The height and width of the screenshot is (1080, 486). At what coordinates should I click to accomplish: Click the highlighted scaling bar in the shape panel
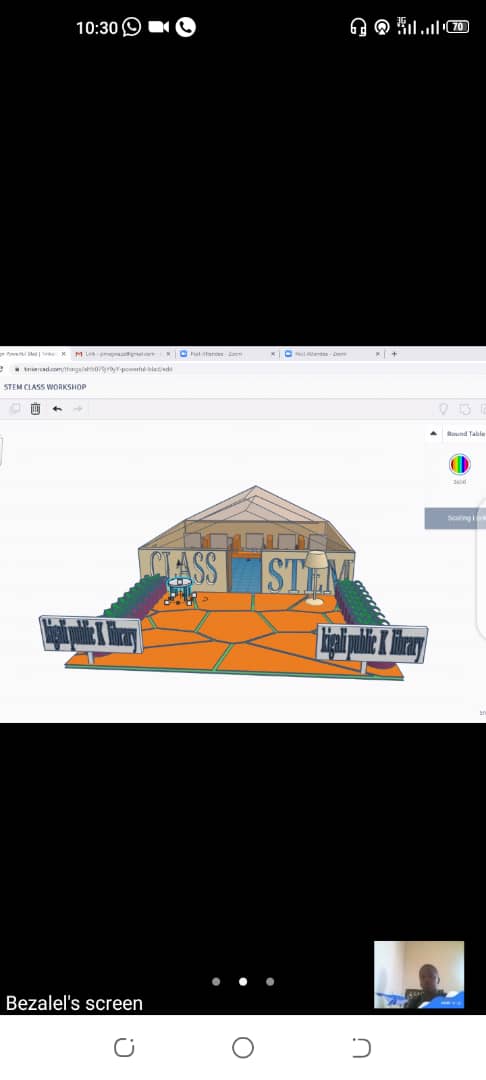pos(455,518)
